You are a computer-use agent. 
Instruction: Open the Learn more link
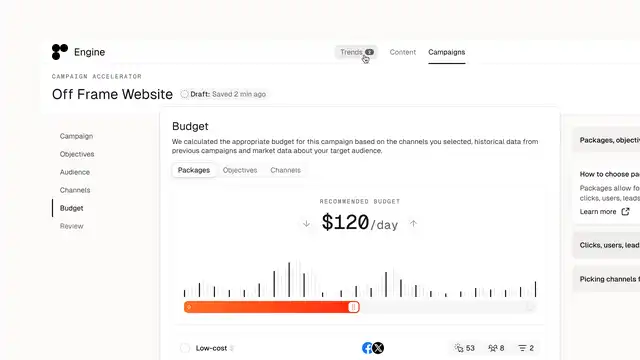[x=598, y=211]
